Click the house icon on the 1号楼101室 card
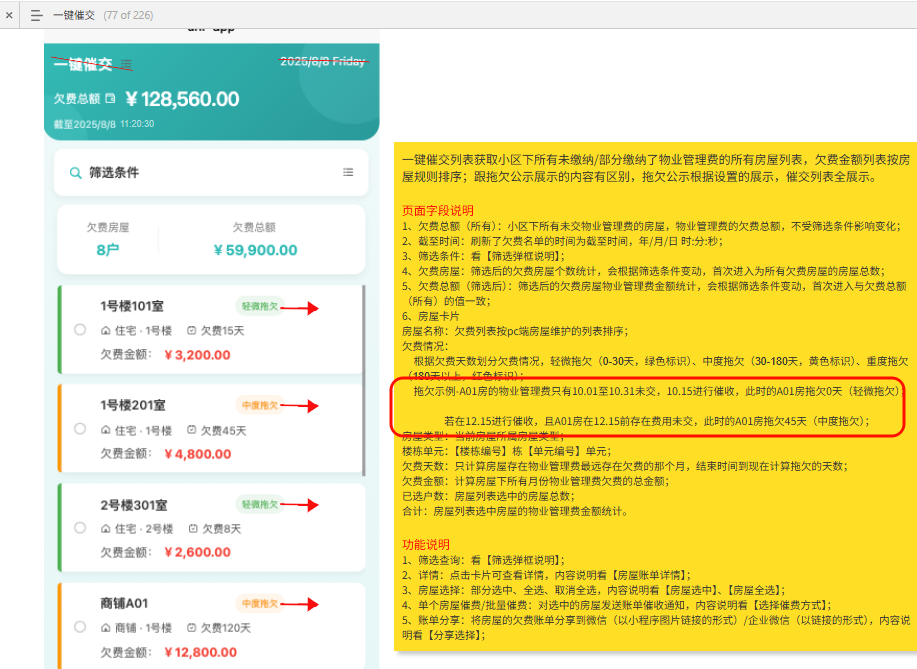Viewport: 917px width, 669px height. (106, 330)
